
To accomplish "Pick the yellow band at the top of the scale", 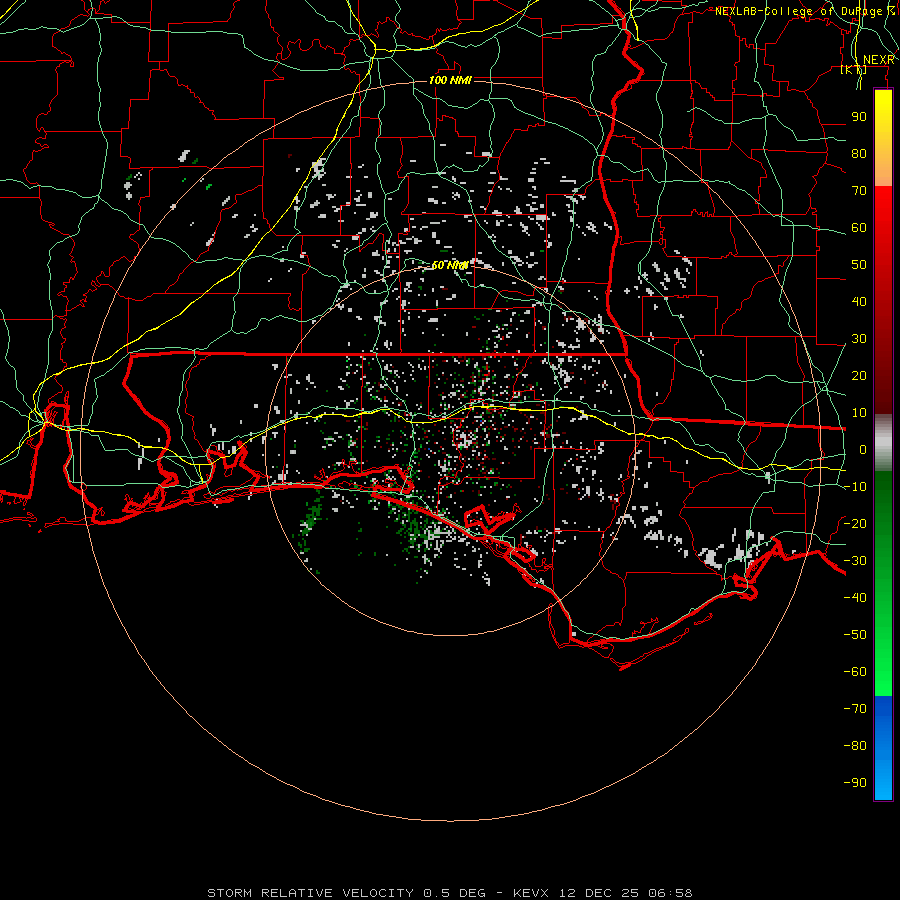I will [883, 109].
